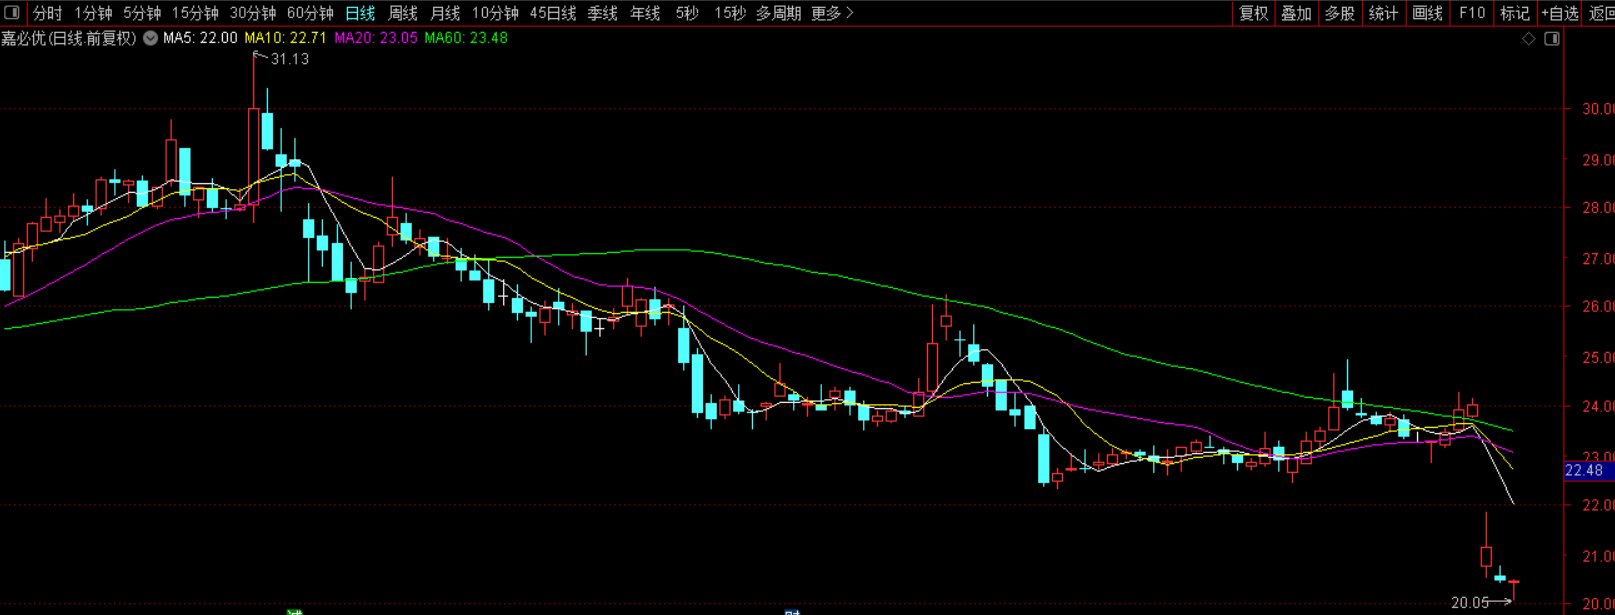Click the 22.48 current price label

1584,470
